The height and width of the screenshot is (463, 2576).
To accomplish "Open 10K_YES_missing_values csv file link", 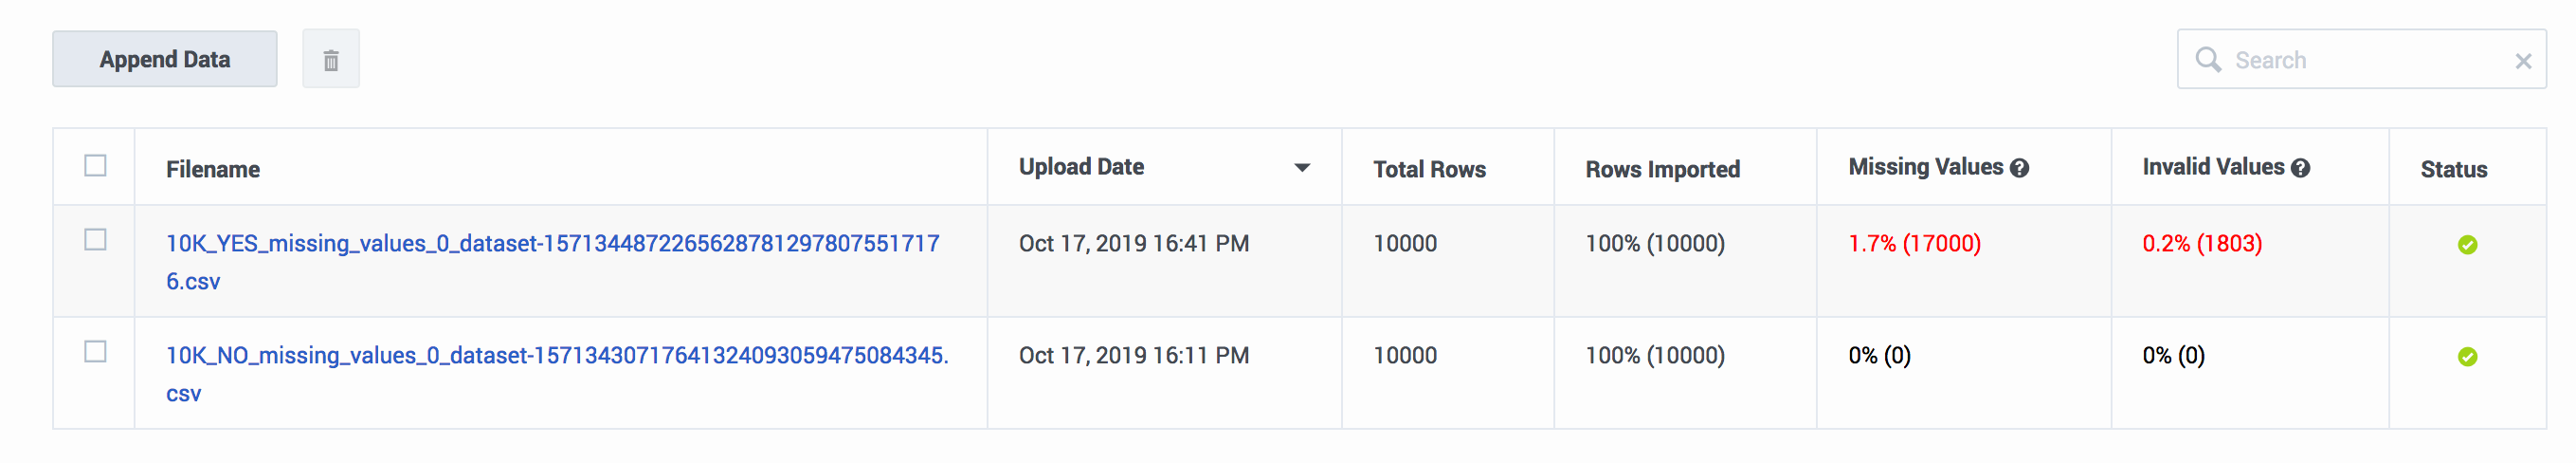I will [552, 262].
